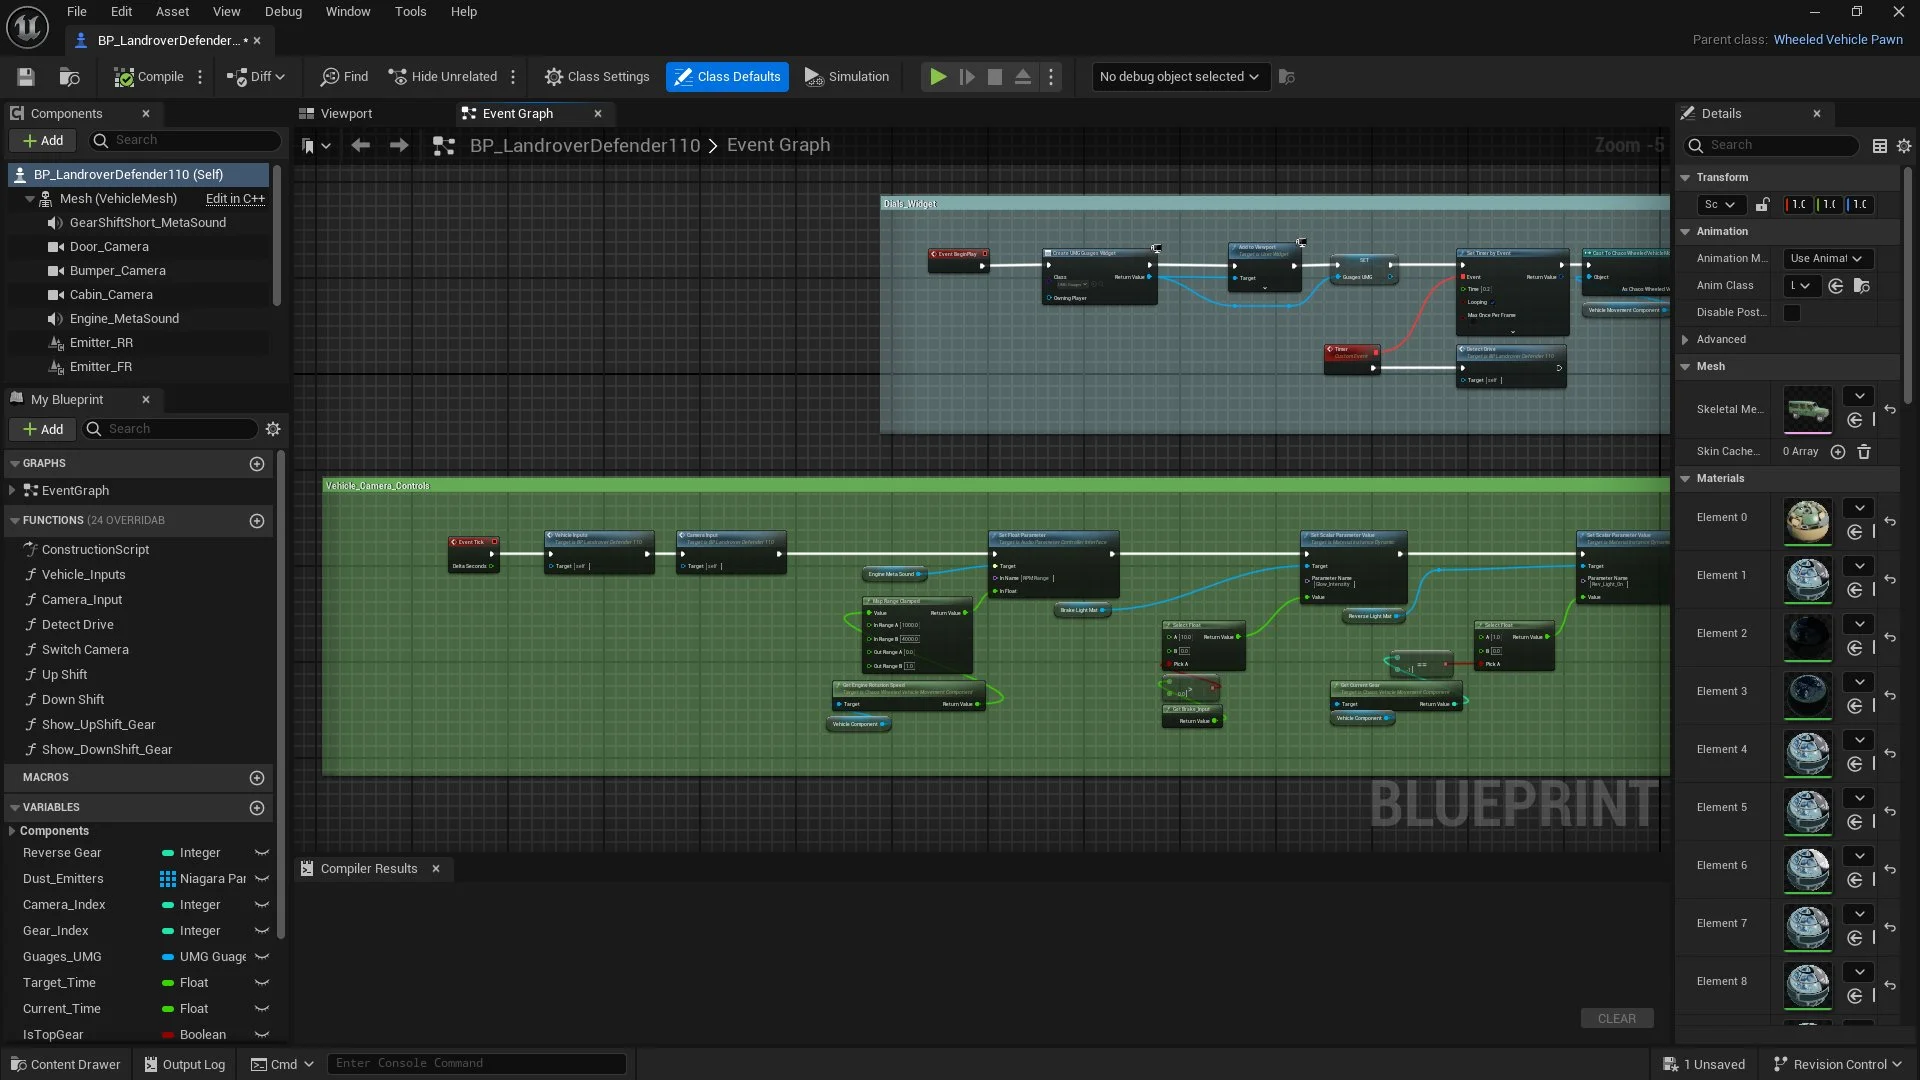Toggle Disable Post Process checkbox
The image size is (1920, 1080).
pyautogui.click(x=1792, y=313)
